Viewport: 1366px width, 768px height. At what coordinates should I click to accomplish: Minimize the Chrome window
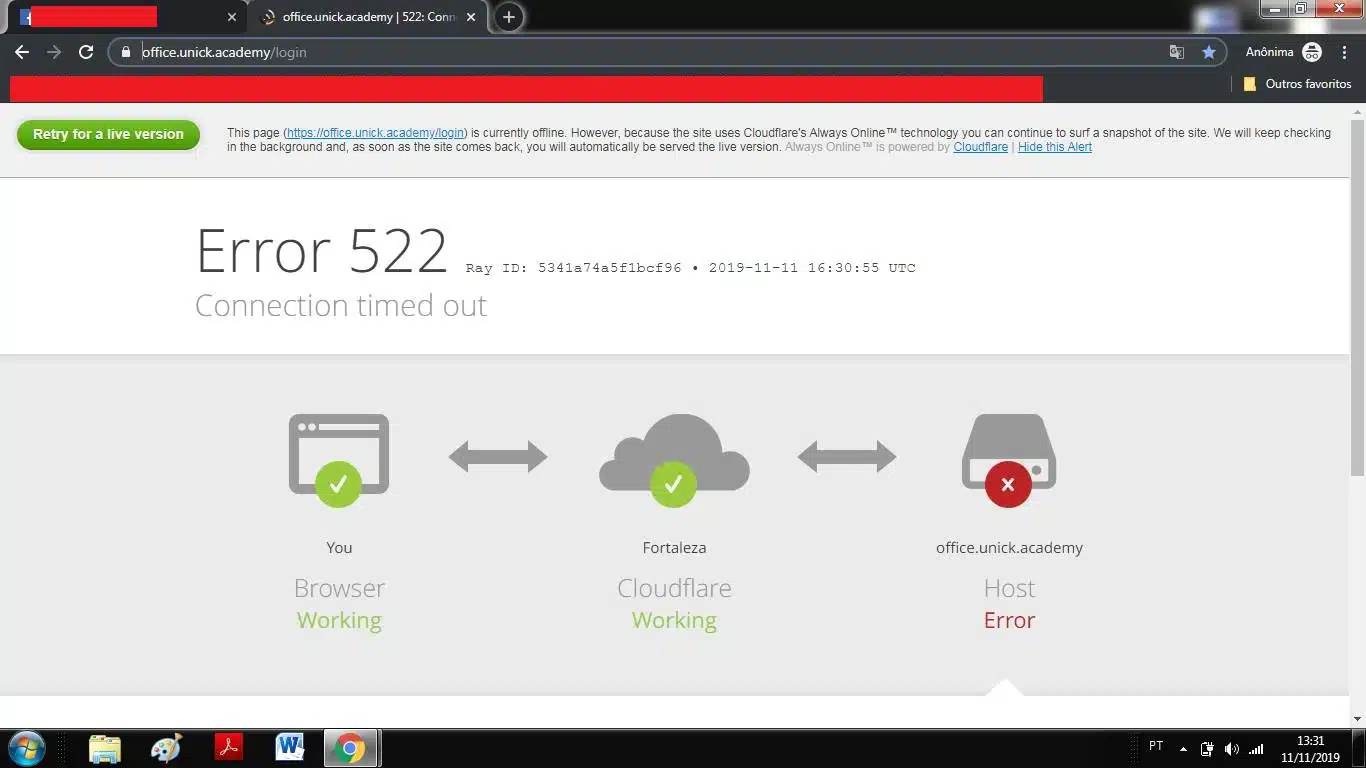coord(1275,9)
